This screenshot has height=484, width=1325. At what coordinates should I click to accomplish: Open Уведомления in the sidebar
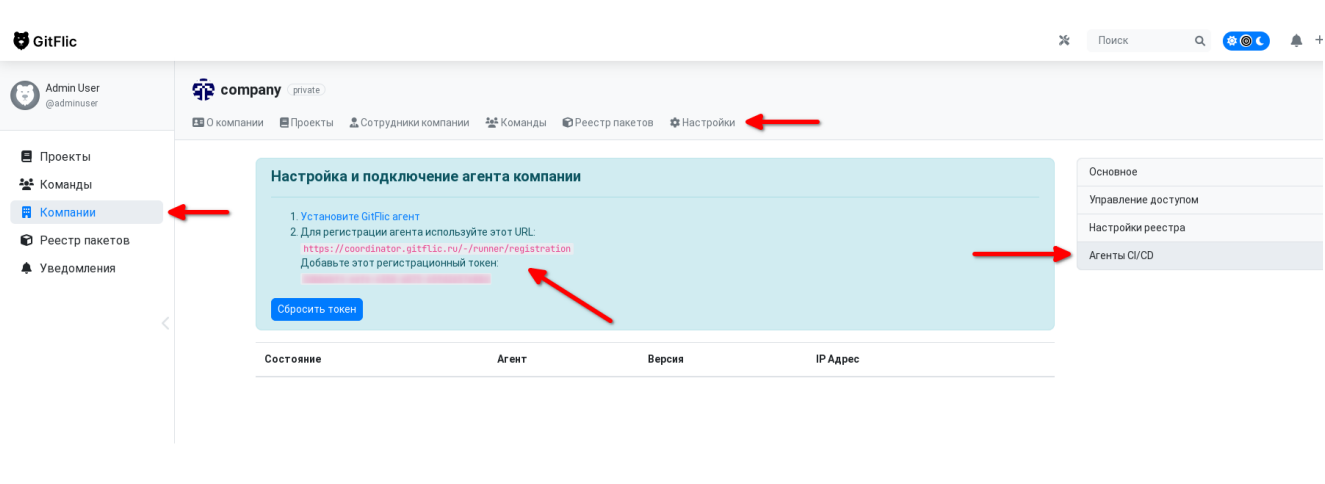[86, 268]
